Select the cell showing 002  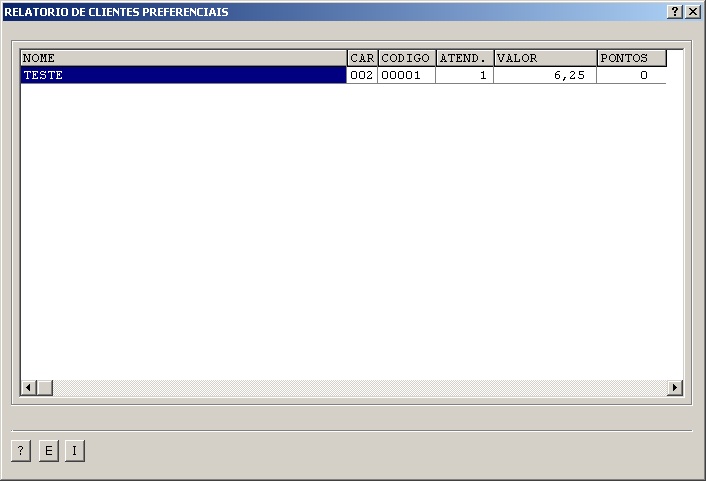pyautogui.click(x=362, y=75)
